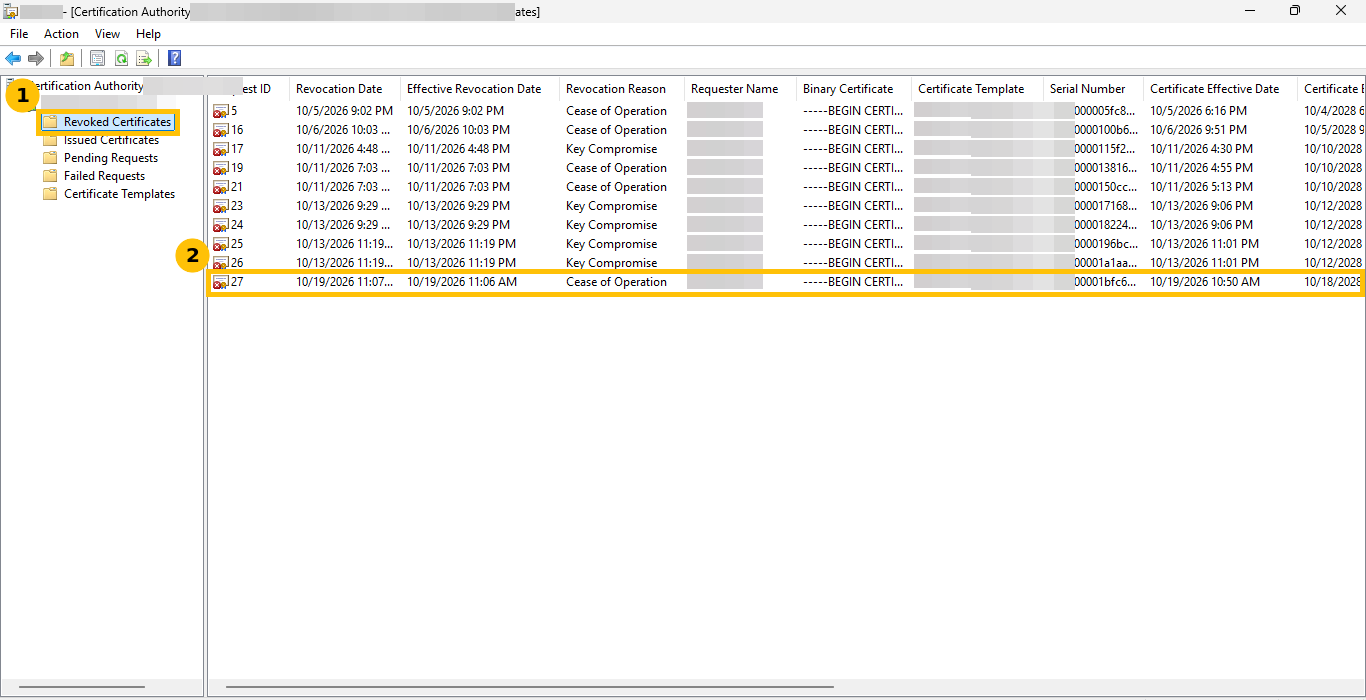This screenshot has width=1366, height=700.
Task: Click the Back arrow toolbar icon
Action: pos(13,58)
